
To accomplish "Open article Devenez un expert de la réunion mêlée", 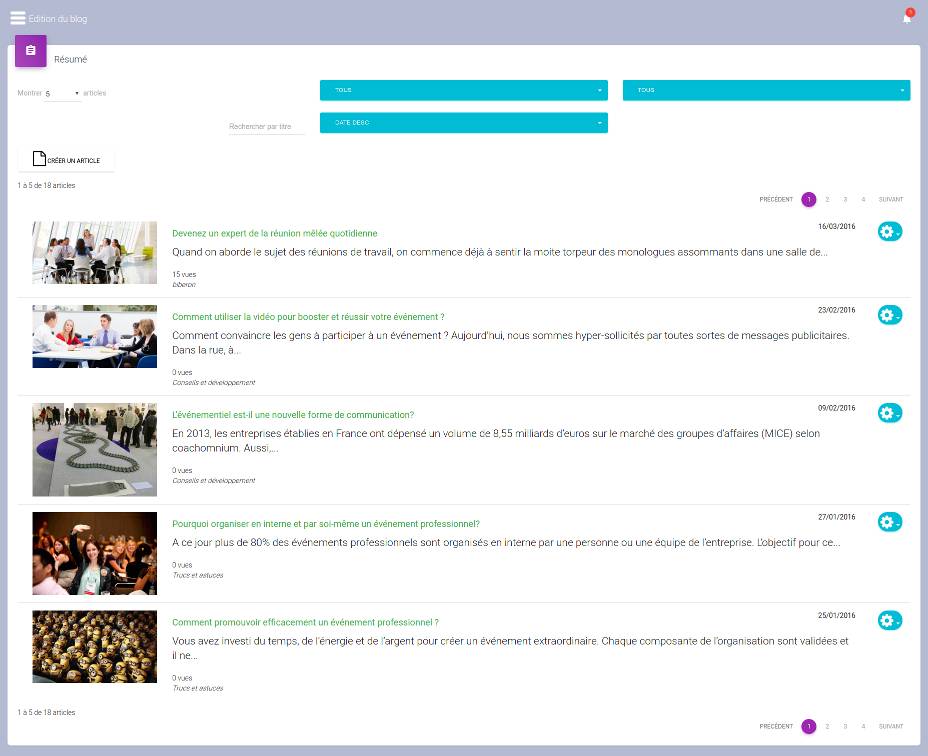I will [275, 233].
